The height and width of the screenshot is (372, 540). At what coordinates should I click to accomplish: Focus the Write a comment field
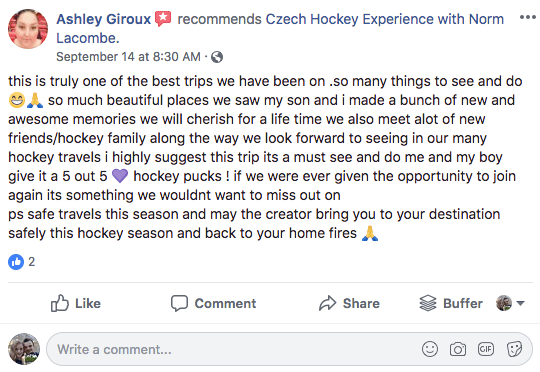click(289, 349)
